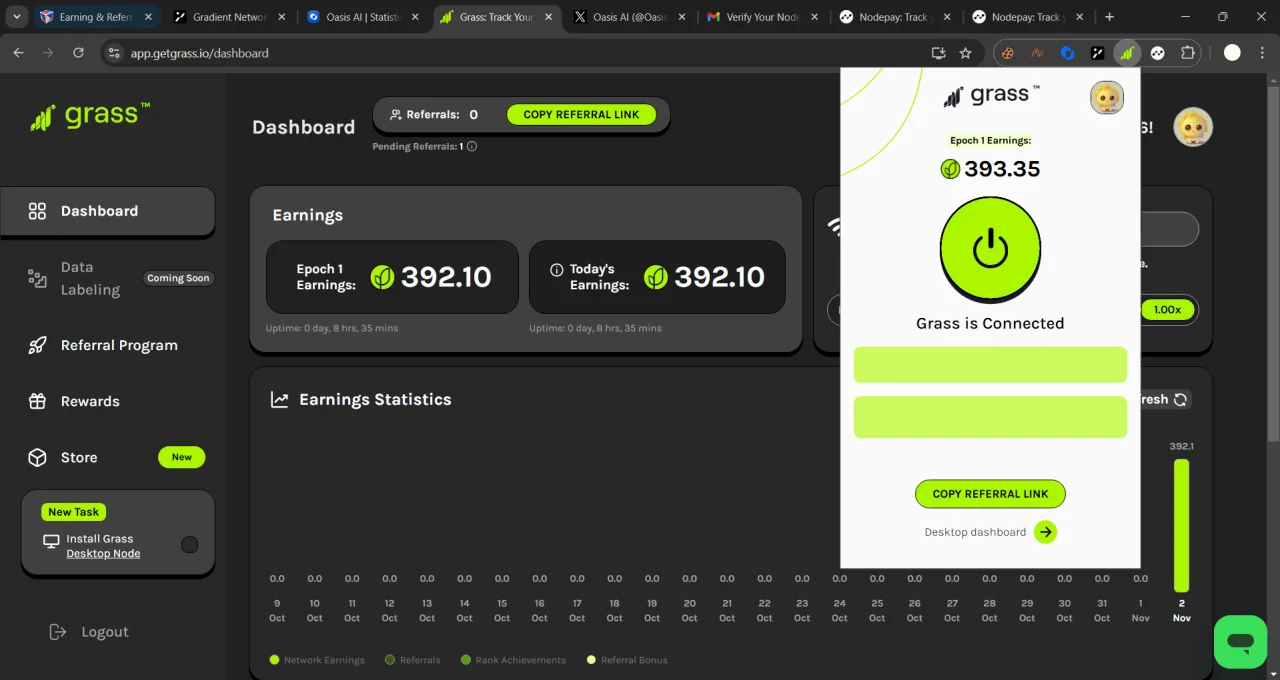The width and height of the screenshot is (1280, 680).
Task: Toggle Rank Achievements legend item
Action: [x=513, y=660]
